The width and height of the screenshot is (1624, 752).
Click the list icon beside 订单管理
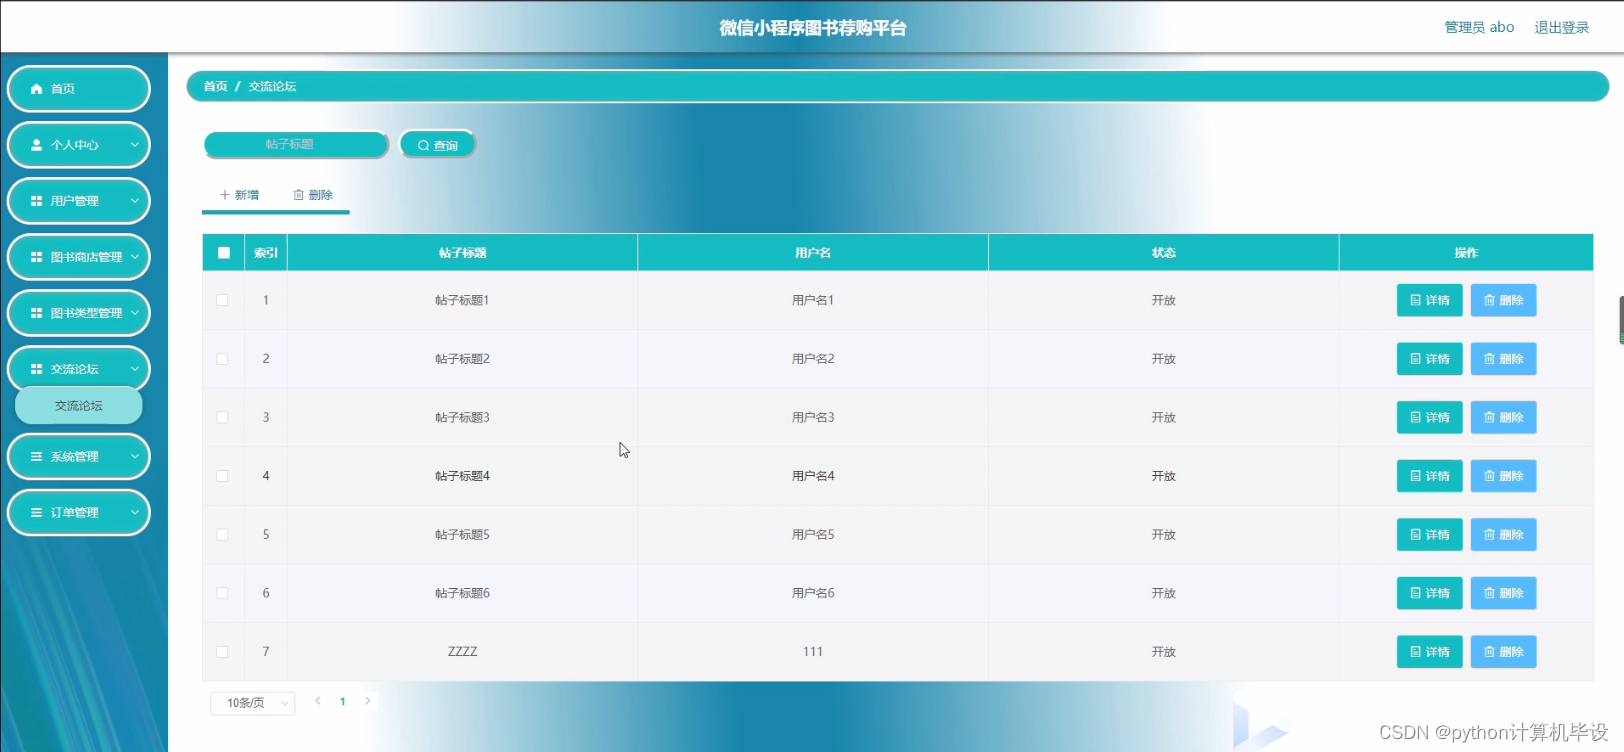pos(37,513)
